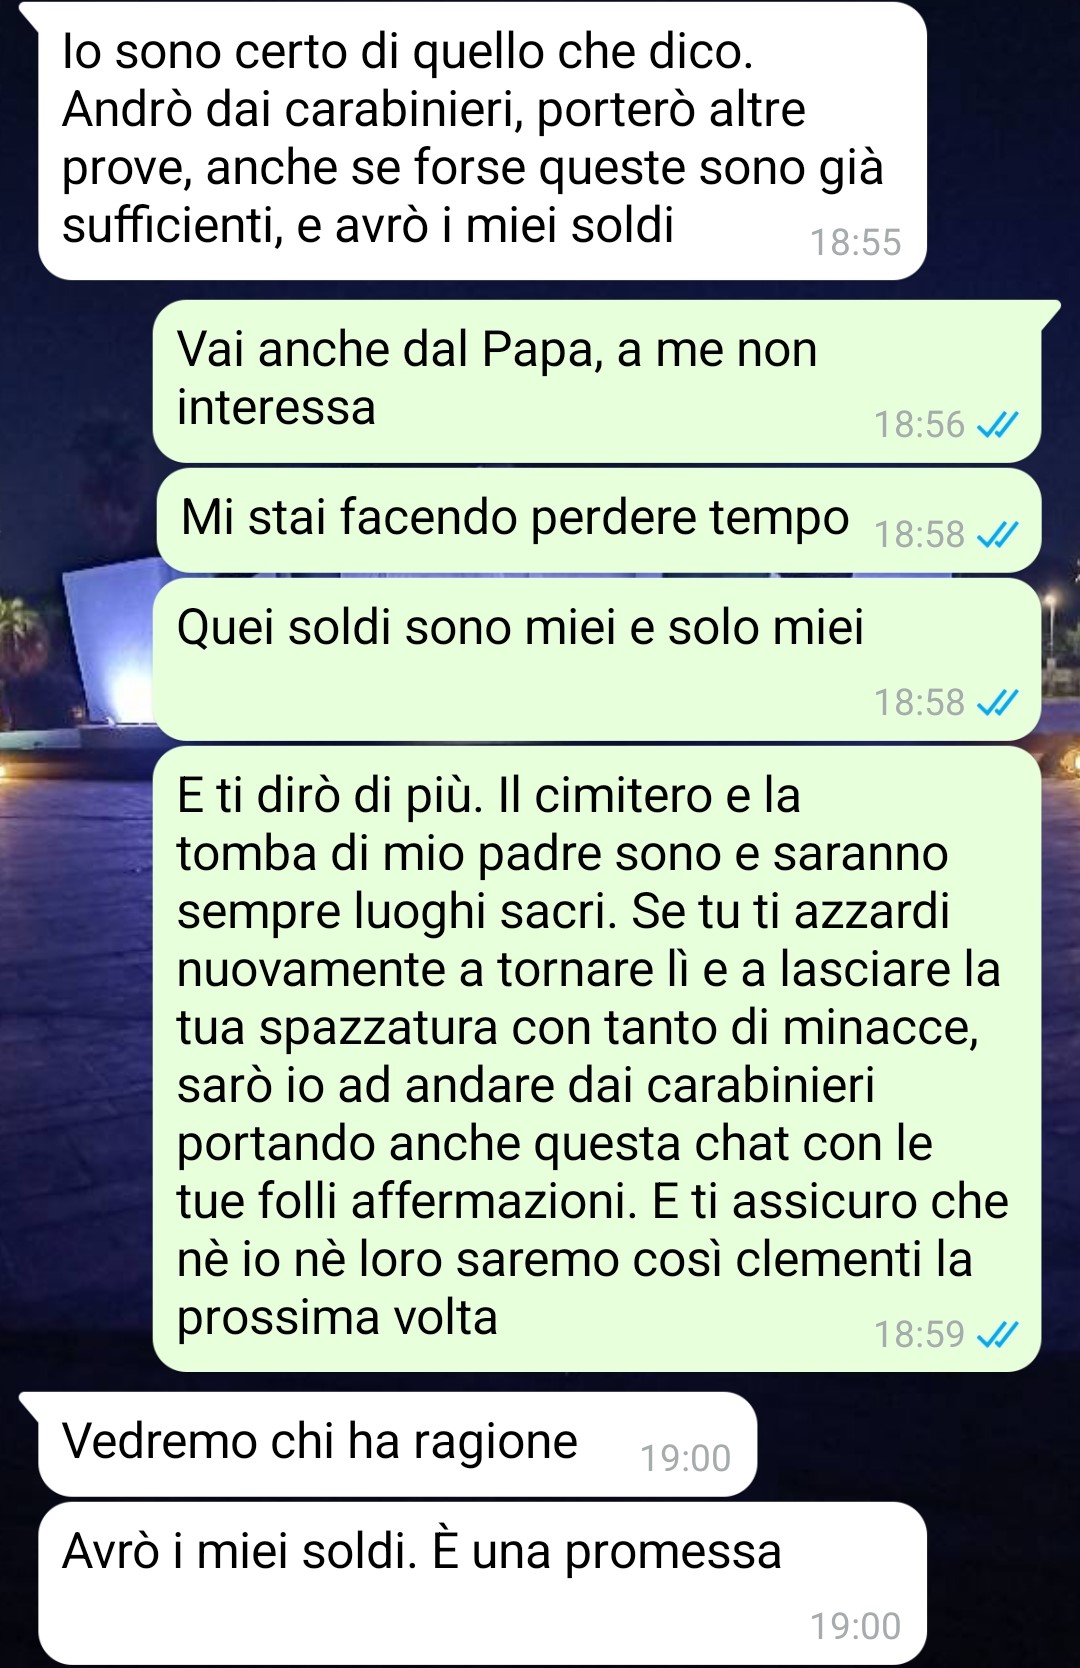This screenshot has width=1080, height=1668.
Task: Tap the read receipt ticks beside 'Mi stai facendo perdere tempo'
Action: tap(996, 535)
